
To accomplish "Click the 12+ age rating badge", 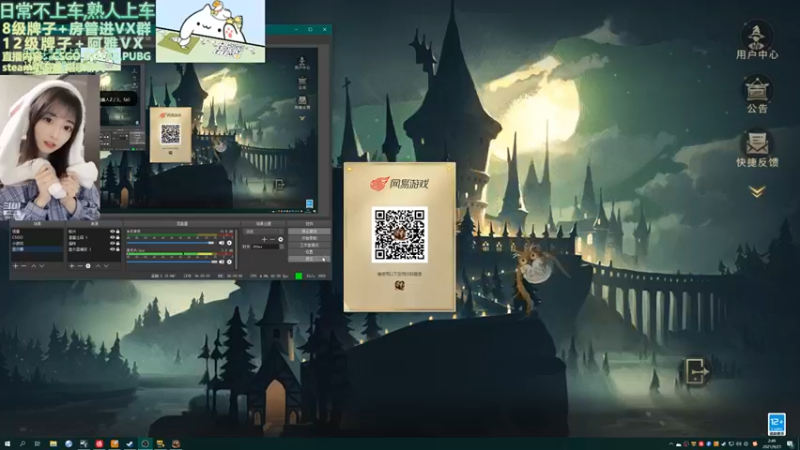I will (x=777, y=424).
